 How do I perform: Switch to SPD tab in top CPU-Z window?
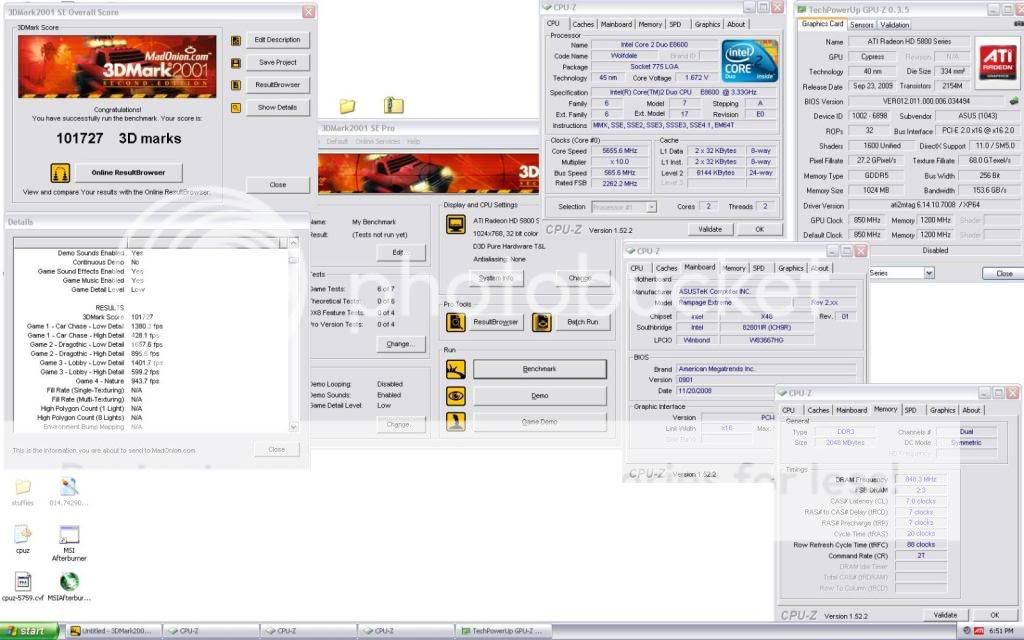[675, 24]
